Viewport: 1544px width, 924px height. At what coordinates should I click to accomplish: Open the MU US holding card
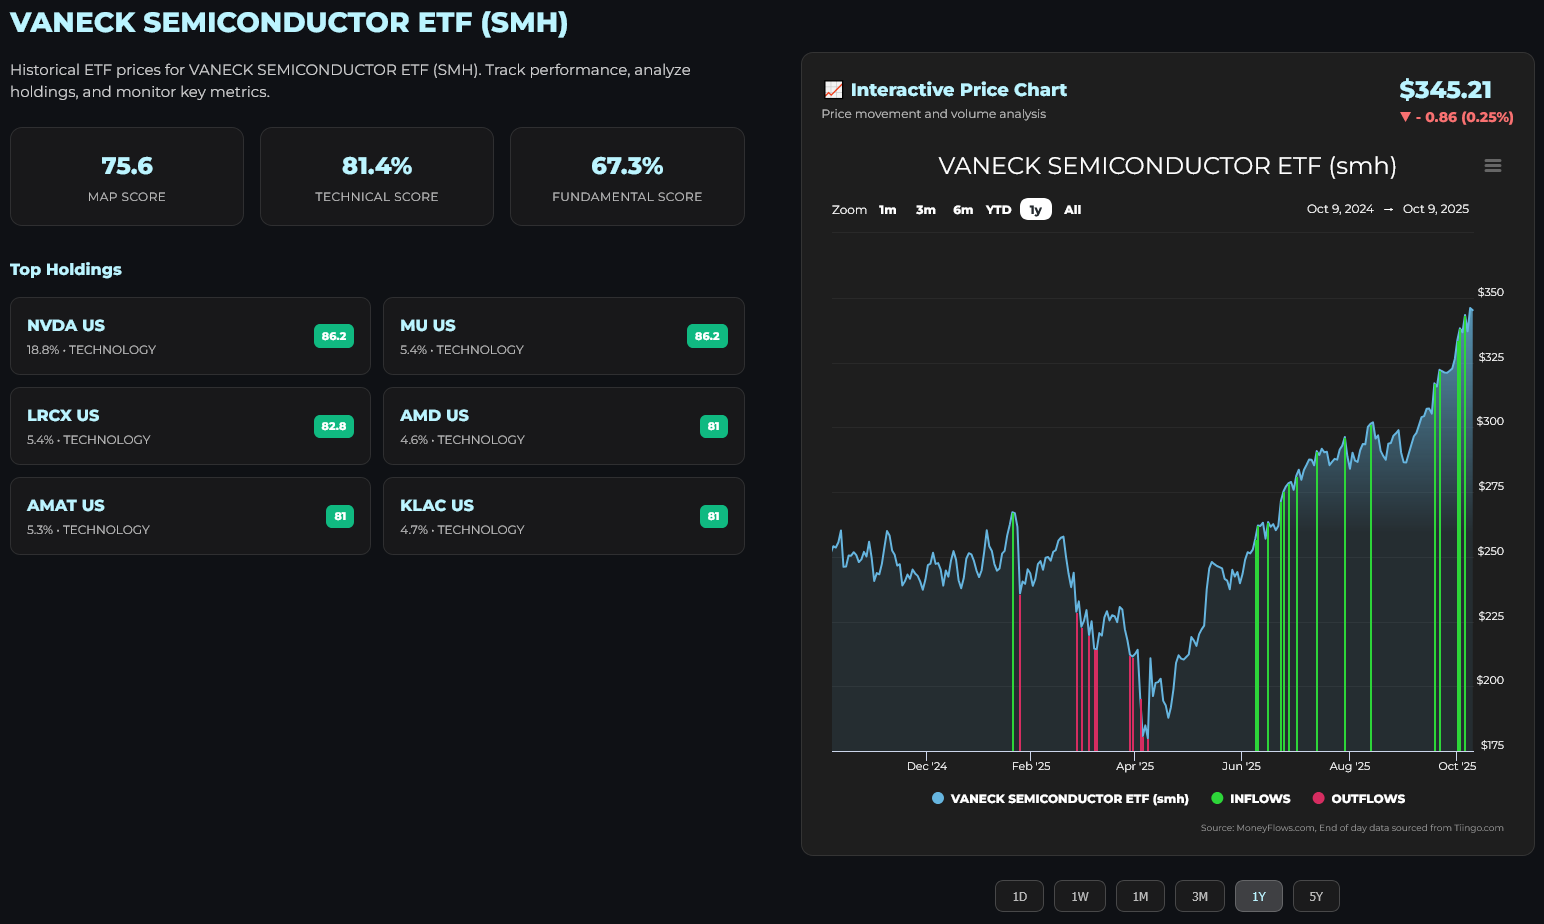pyautogui.click(x=564, y=336)
